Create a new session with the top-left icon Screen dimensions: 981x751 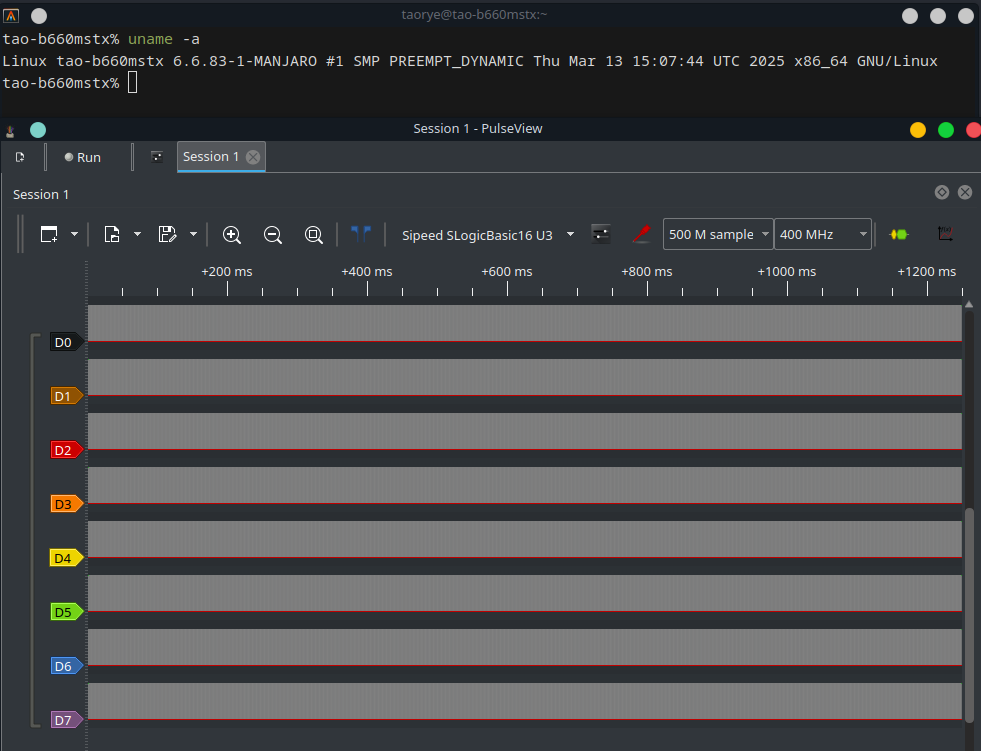pyautogui.click(x=20, y=157)
